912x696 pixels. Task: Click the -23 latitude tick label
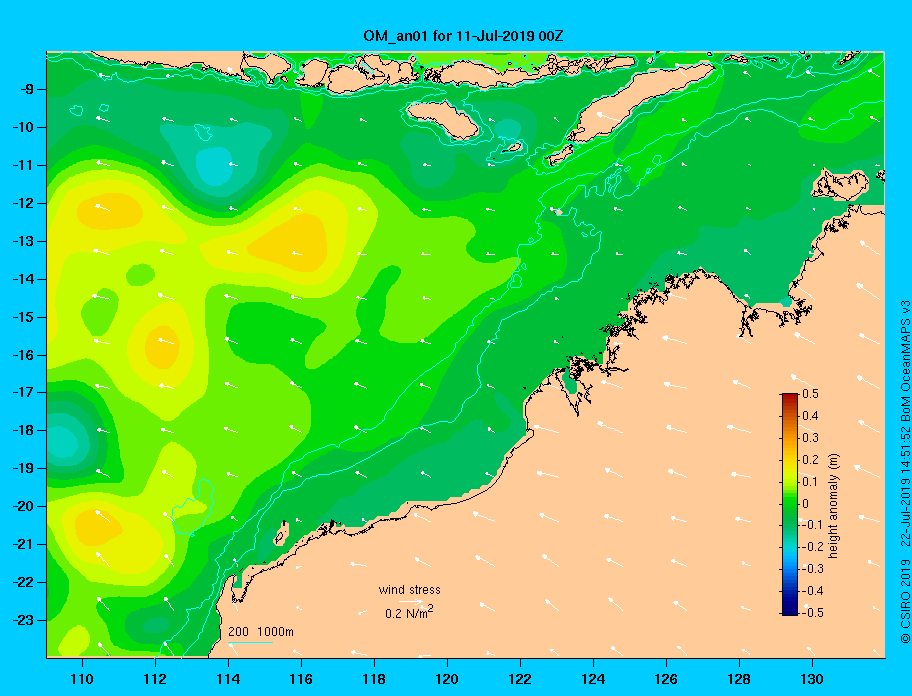(x=23, y=620)
